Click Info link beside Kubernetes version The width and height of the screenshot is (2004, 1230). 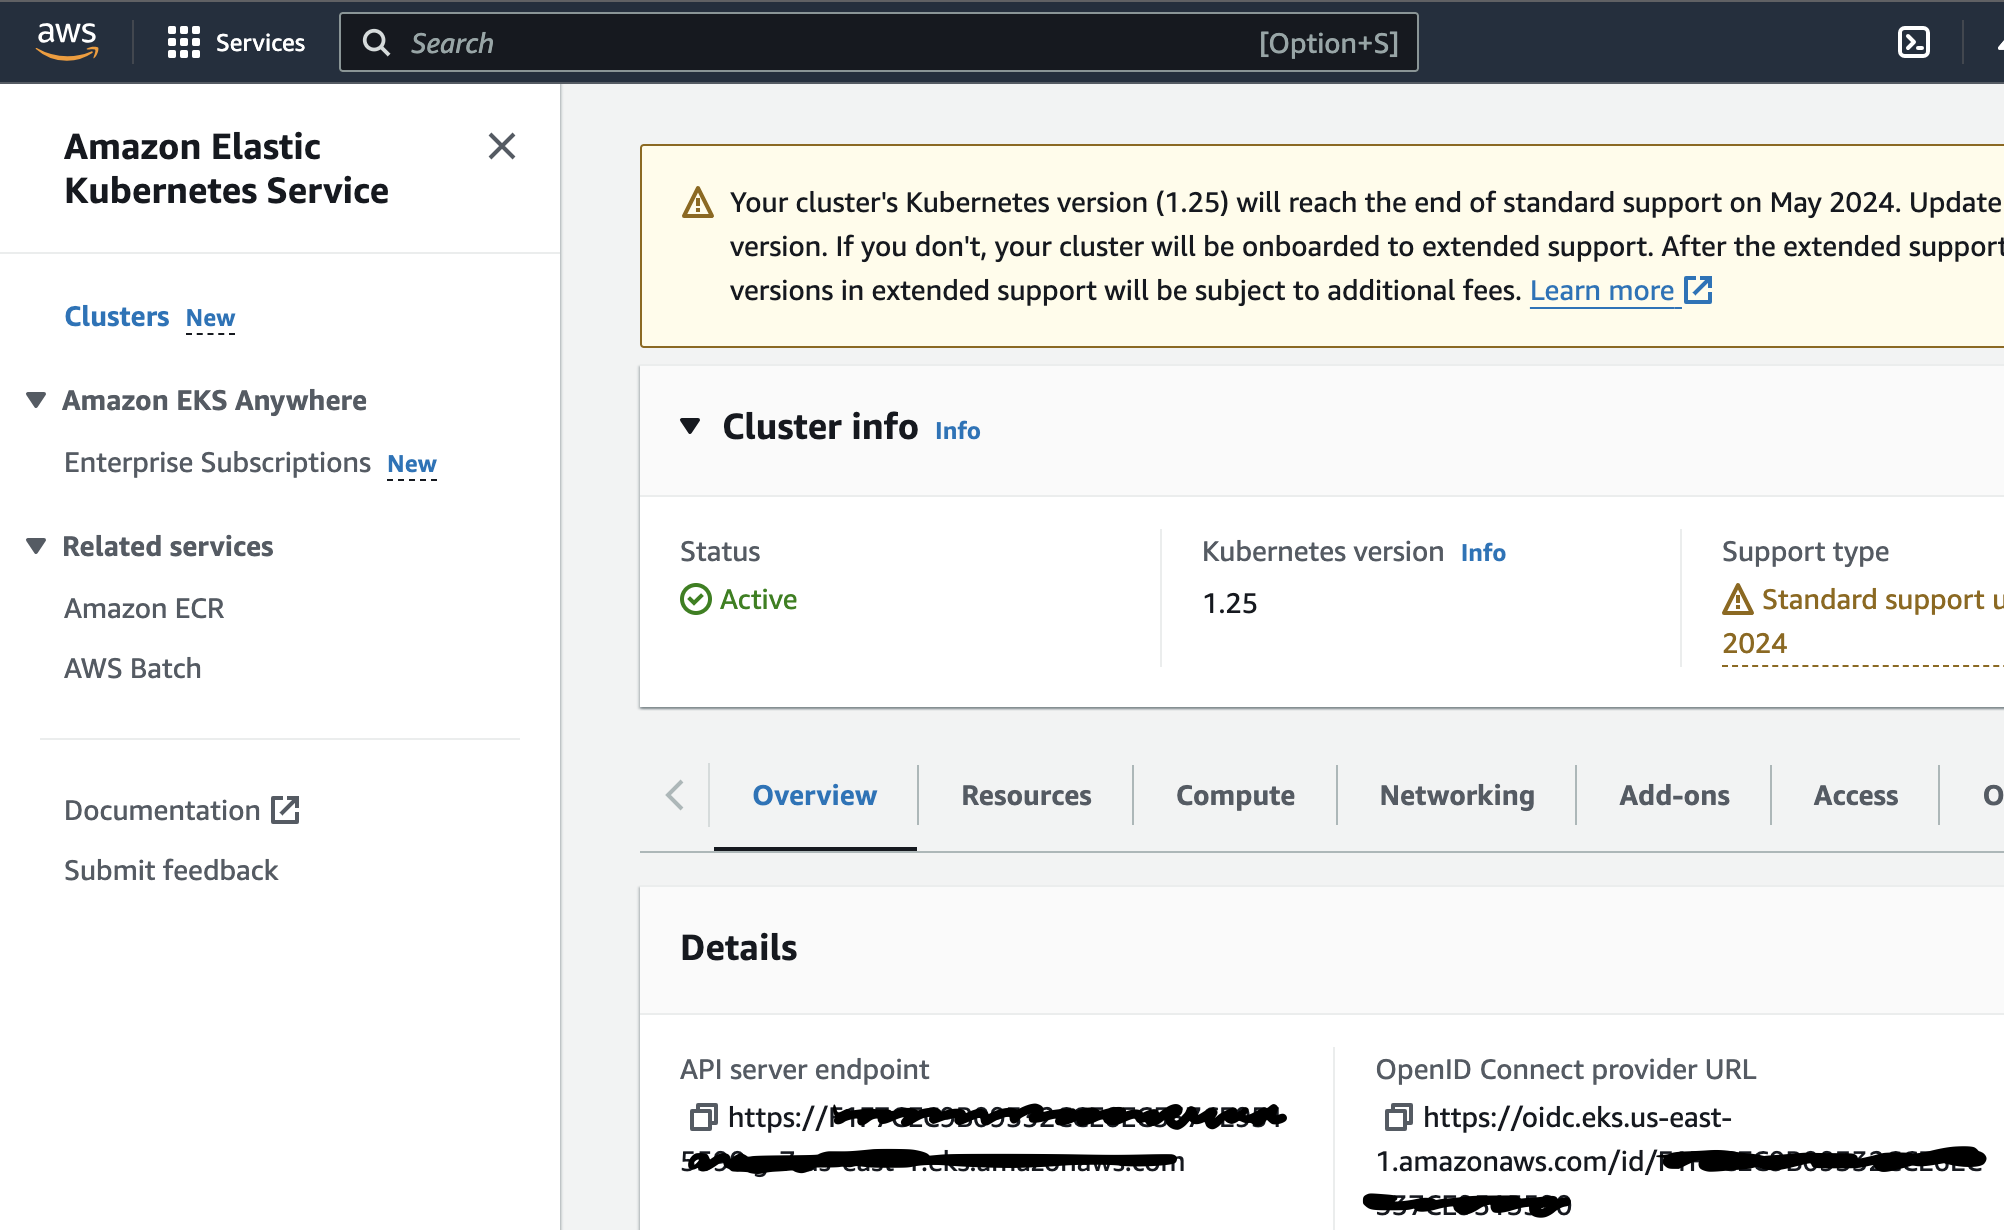(1483, 552)
